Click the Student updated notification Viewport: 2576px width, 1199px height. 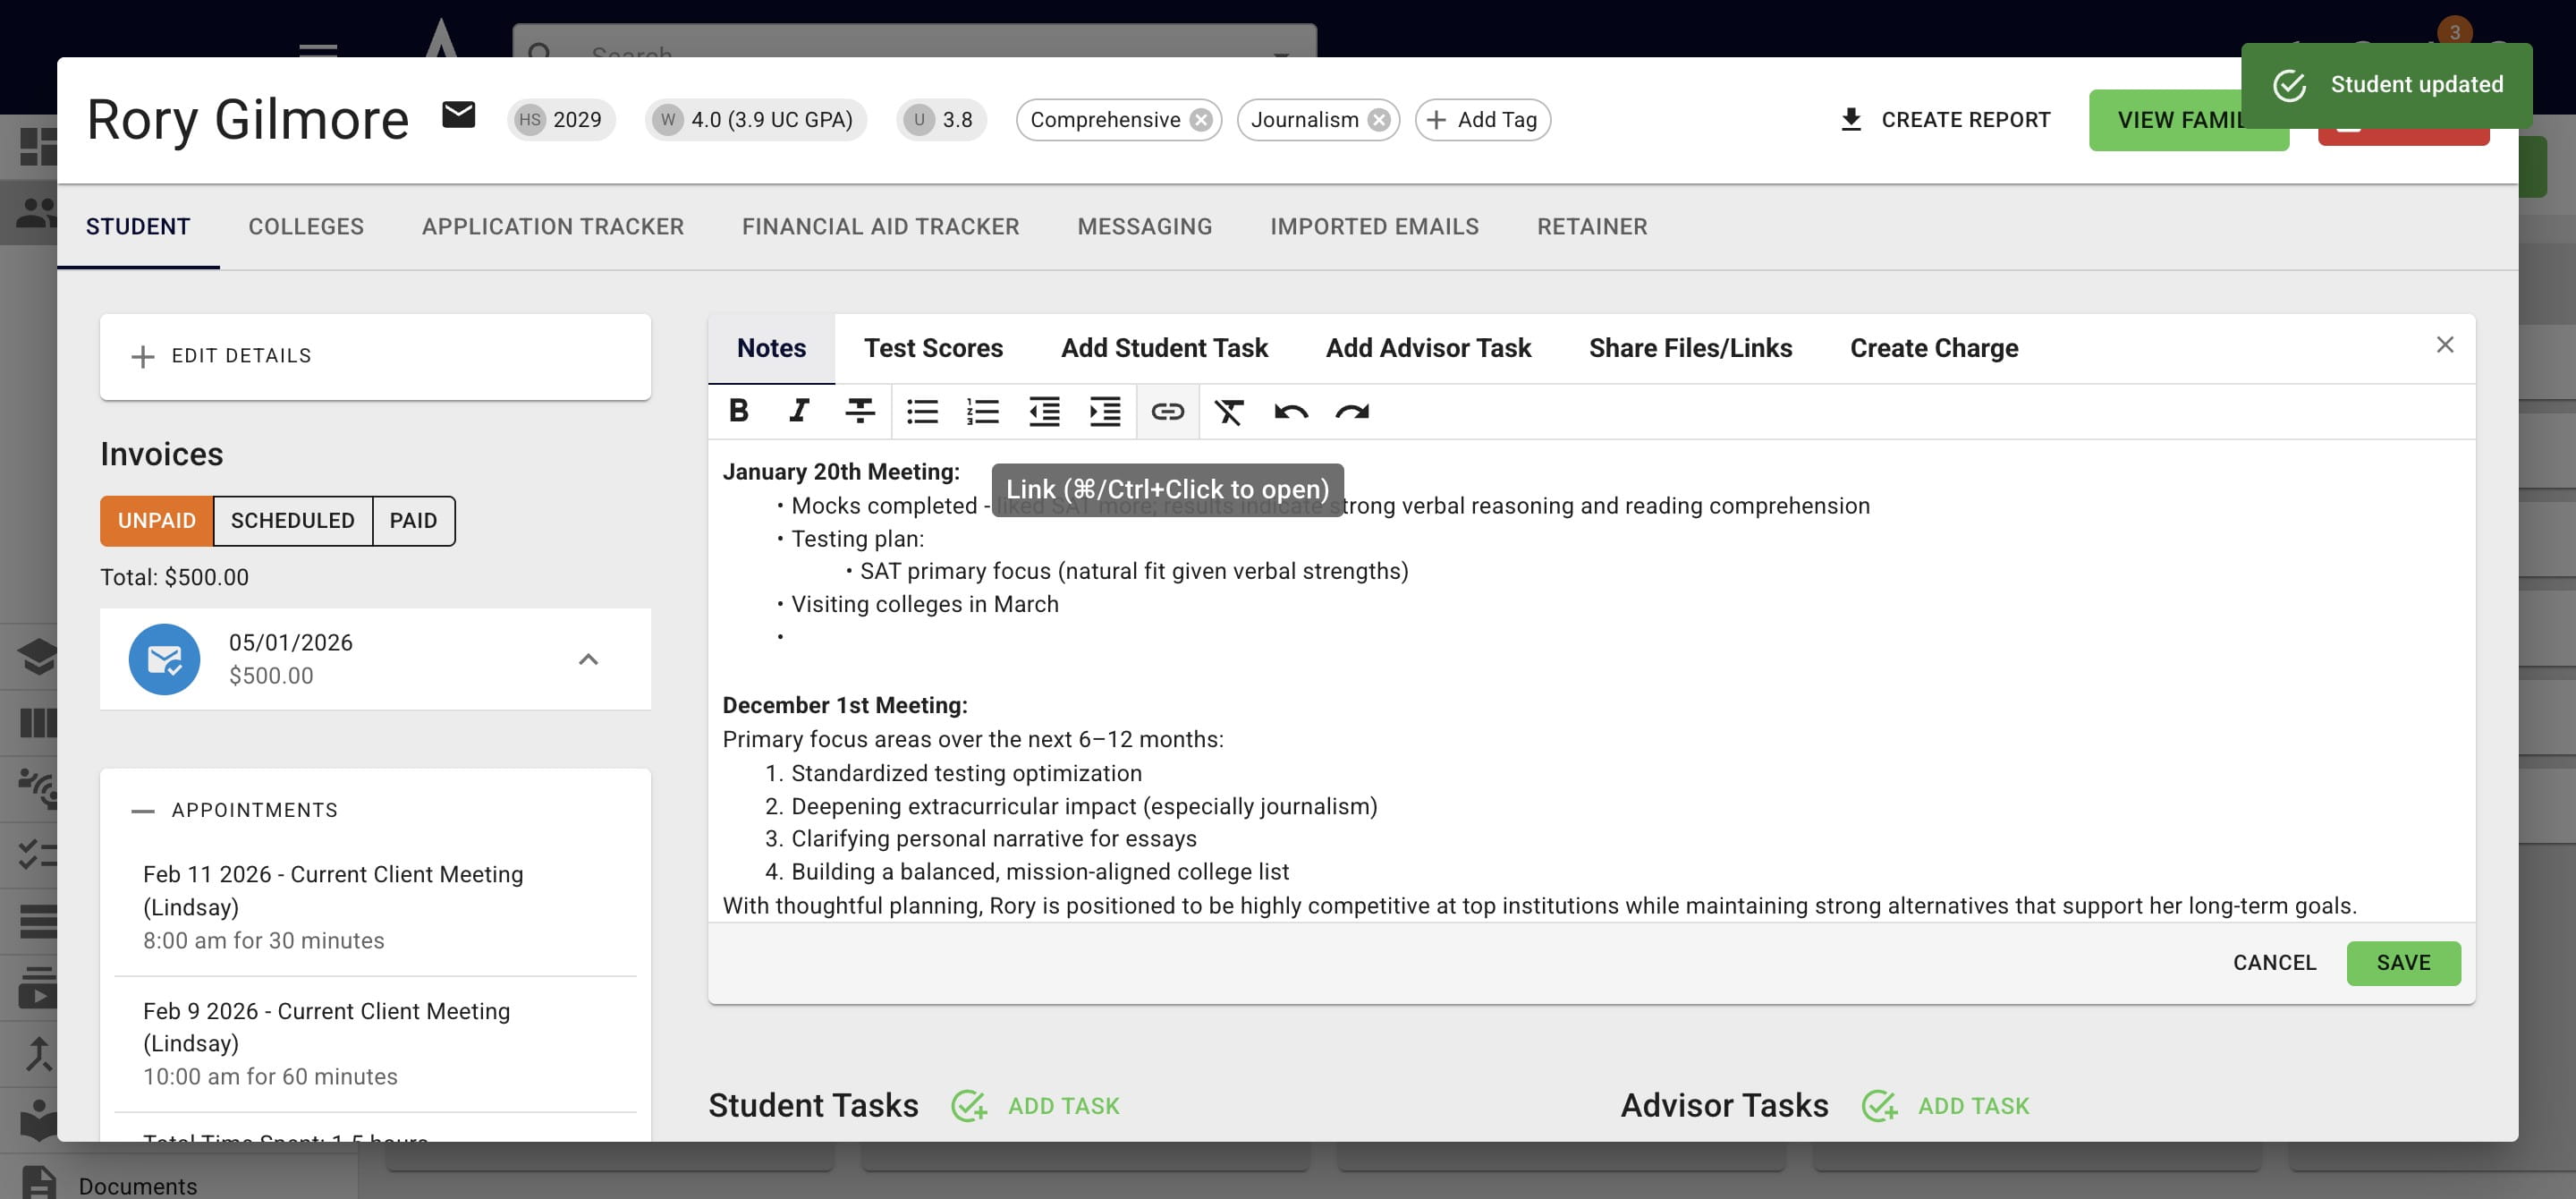coord(2386,85)
